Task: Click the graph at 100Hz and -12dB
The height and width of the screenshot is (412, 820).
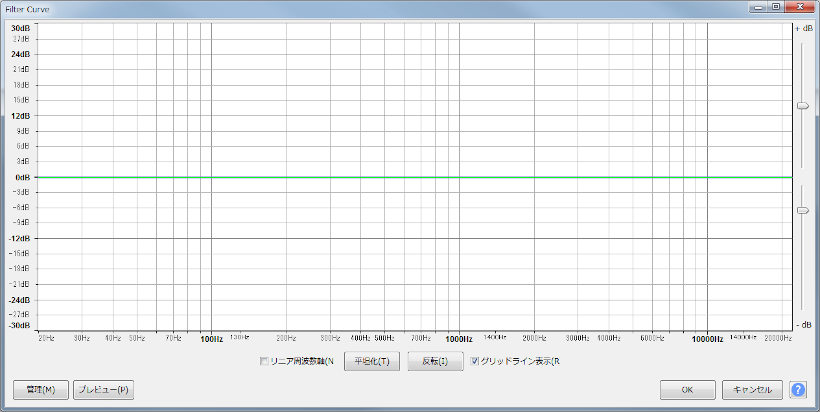Action: [x=212, y=238]
